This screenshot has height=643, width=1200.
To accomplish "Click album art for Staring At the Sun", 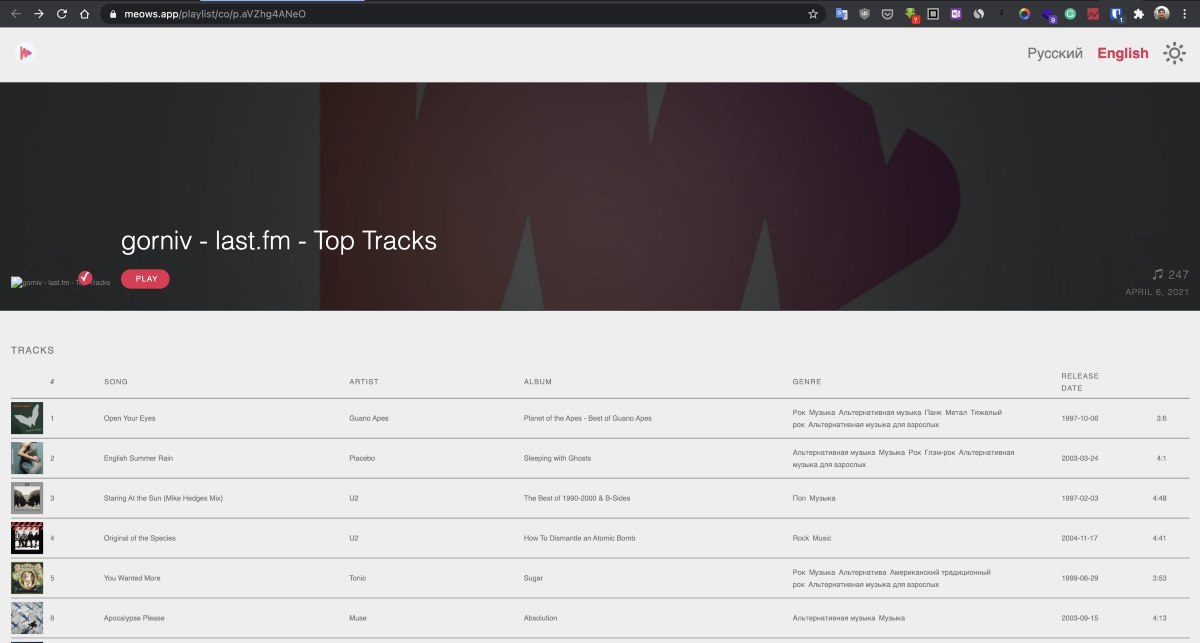I will [x=27, y=498].
